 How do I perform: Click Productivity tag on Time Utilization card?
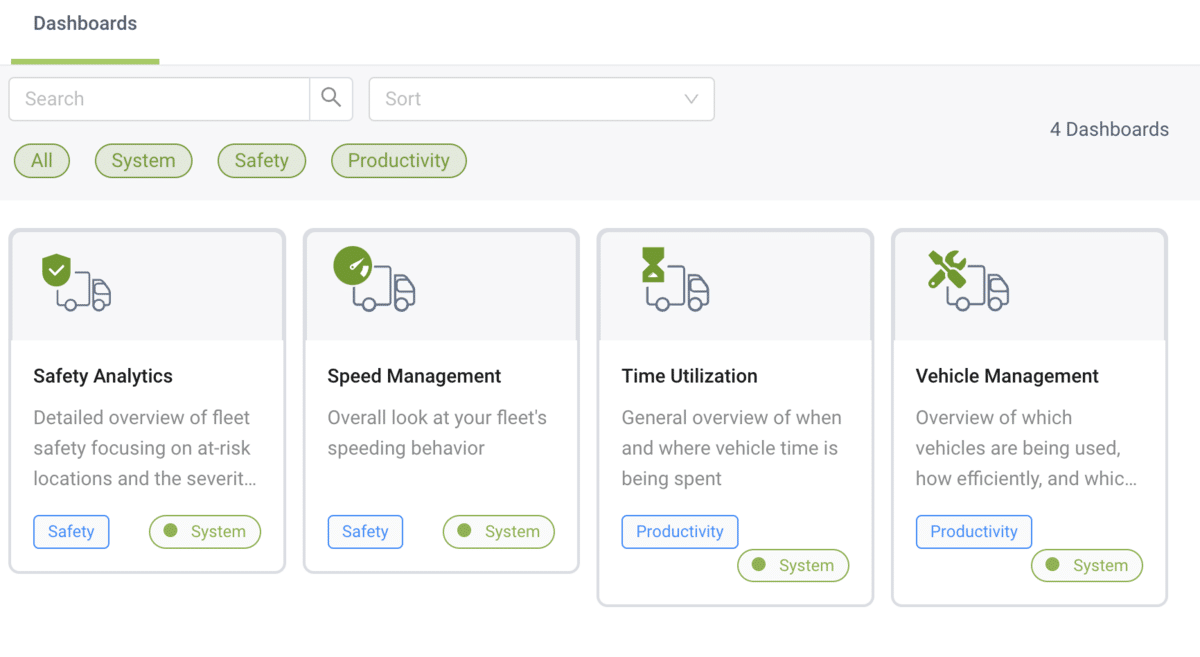(679, 532)
